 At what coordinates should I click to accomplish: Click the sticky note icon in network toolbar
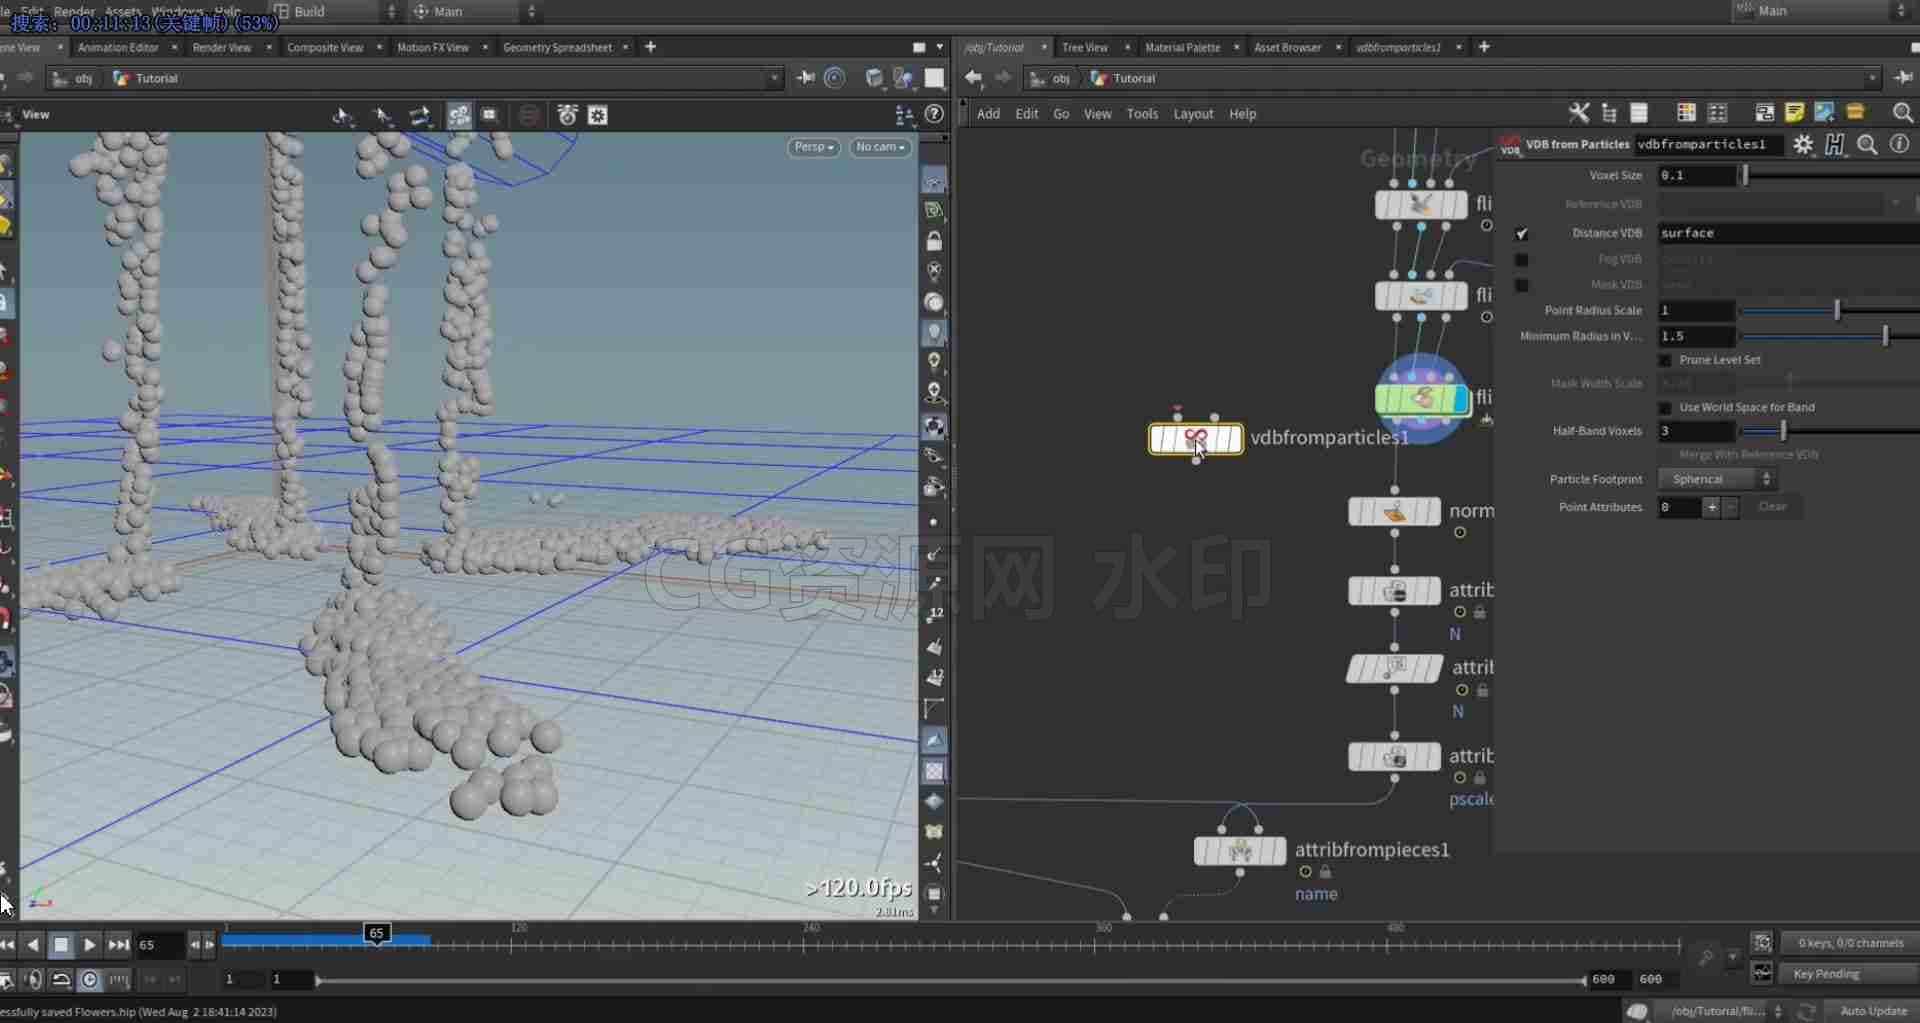(x=1794, y=113)
